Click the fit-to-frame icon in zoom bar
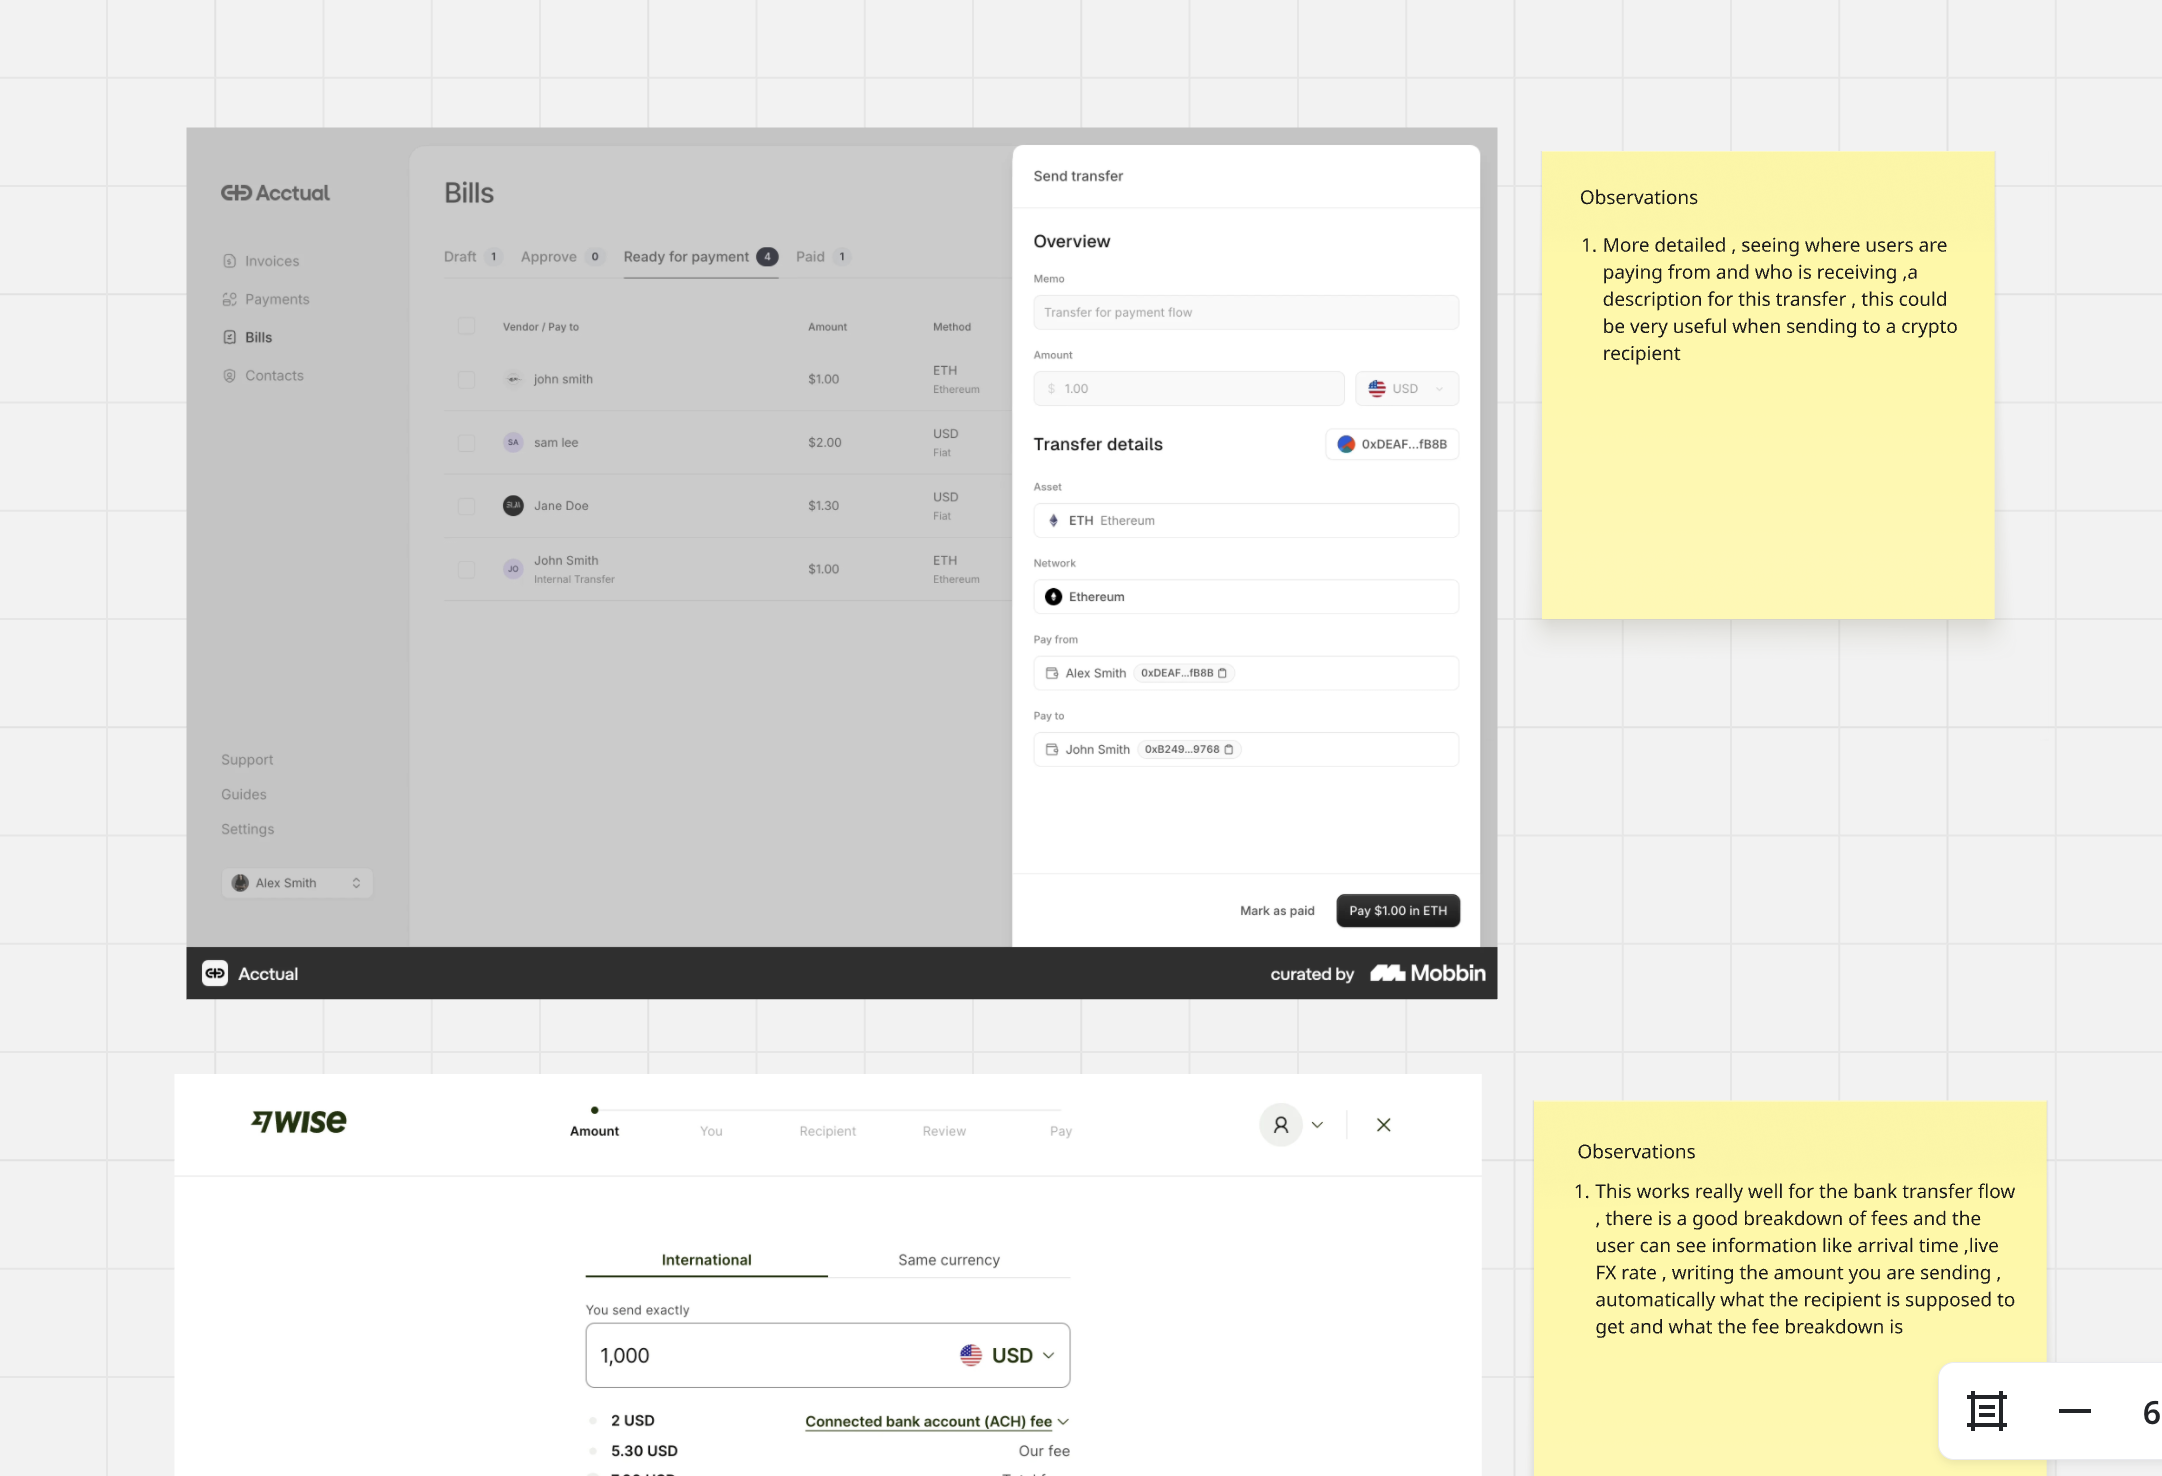The width and height of the screenshot is (2162, 1476). pyautogui.click(x=1986, y=1411)
